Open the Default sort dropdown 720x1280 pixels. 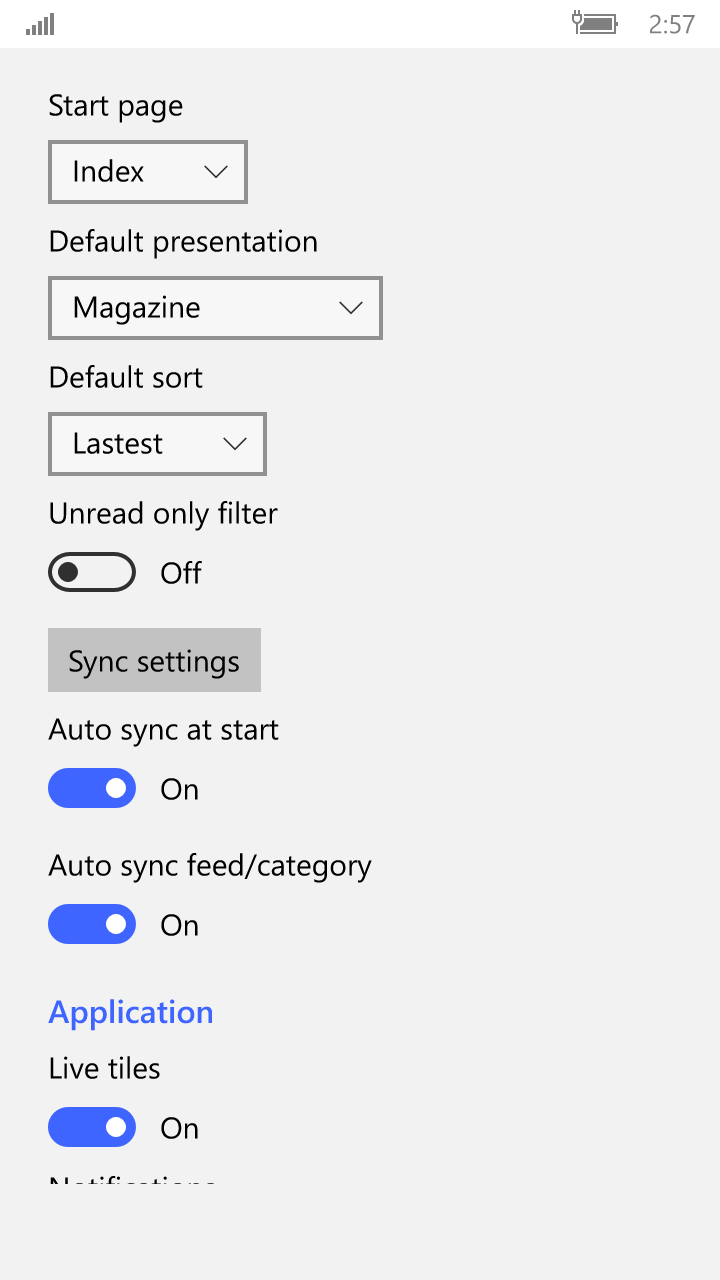pyautogui.click(x=157, y=444)
